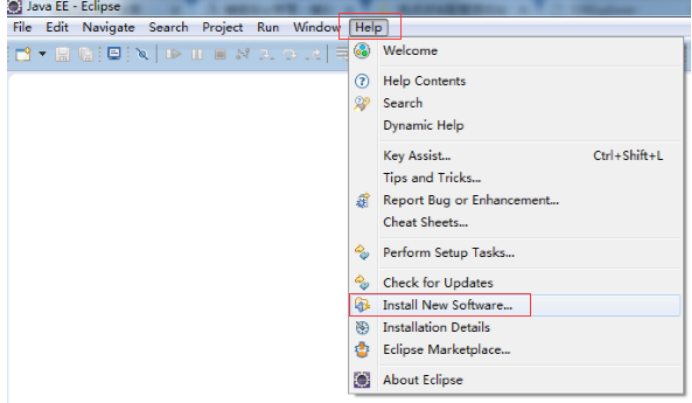This screenshot has width=692, height=403.
Task: Open About Eclipse dialog entry
Action: [x=422, y=380]
